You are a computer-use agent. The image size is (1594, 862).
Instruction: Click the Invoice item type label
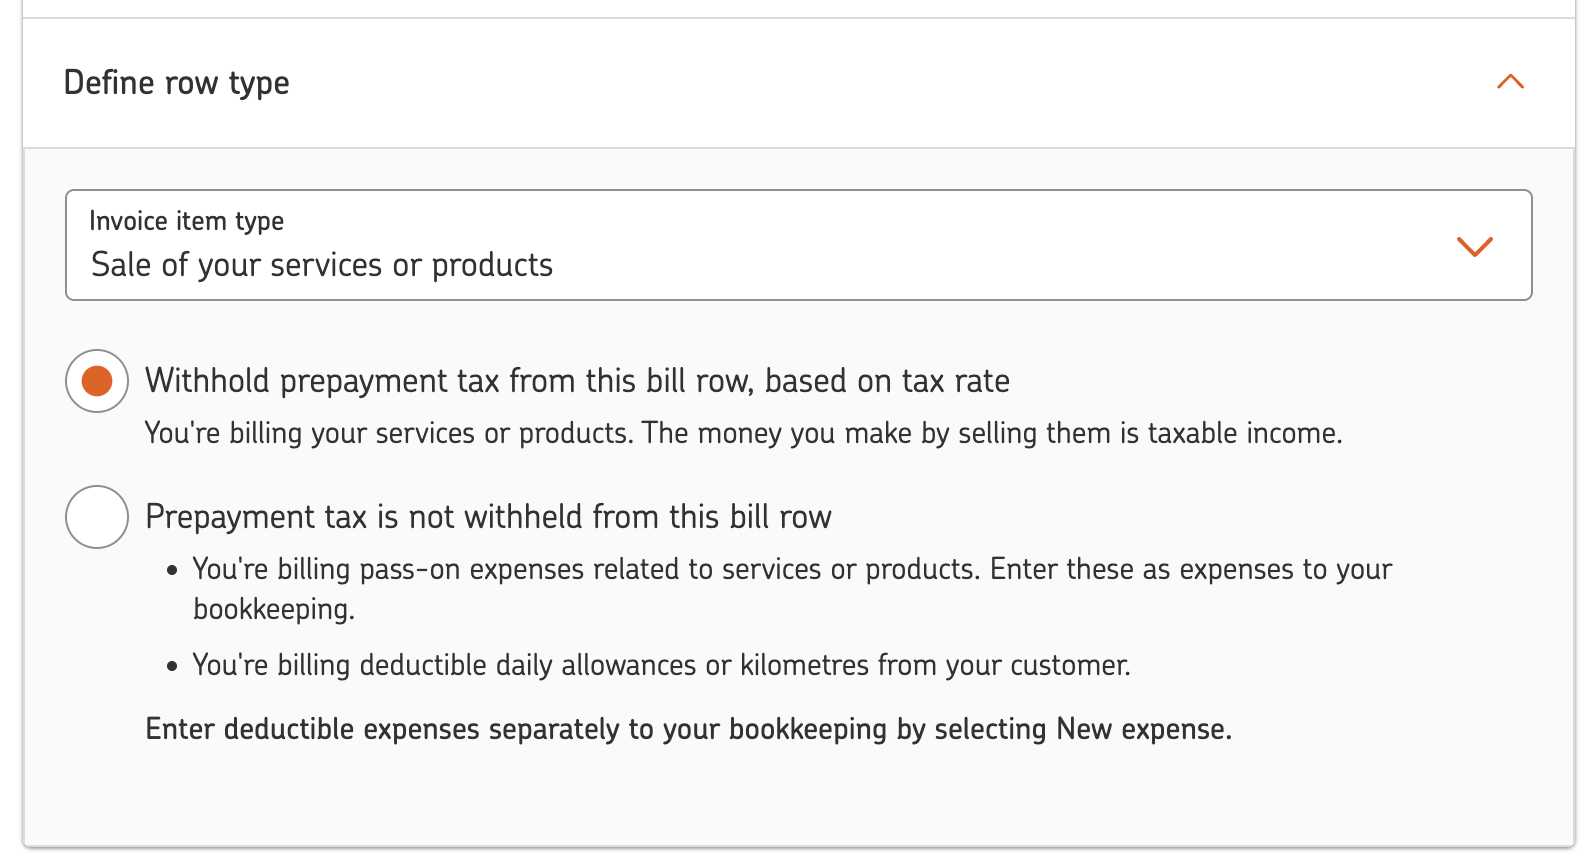186,221
